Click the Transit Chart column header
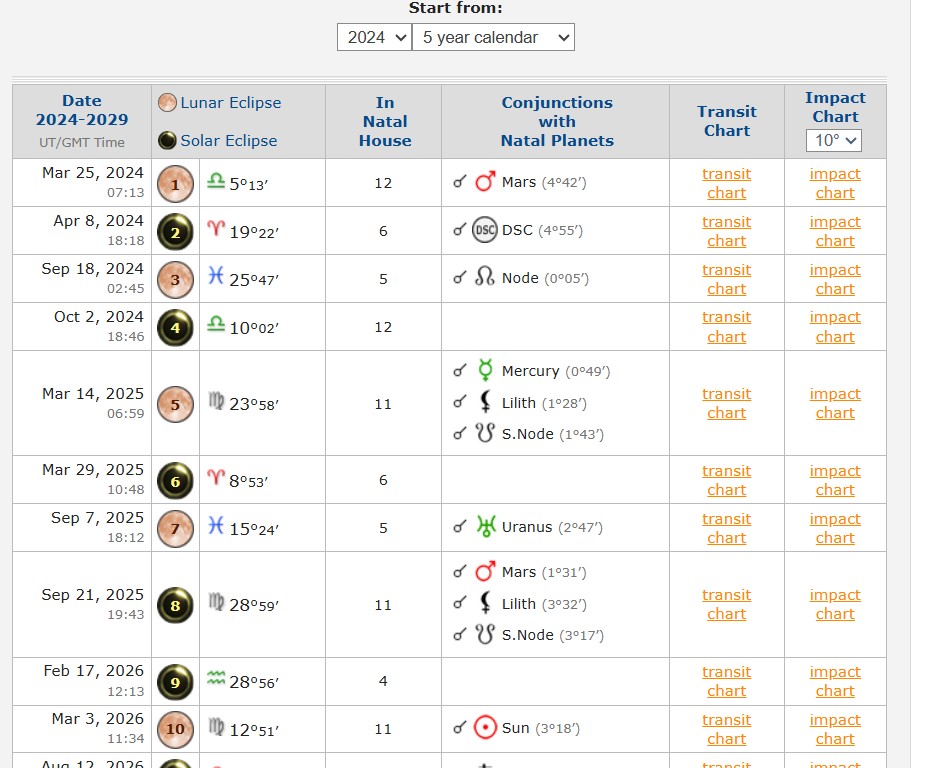 tap(727, 121)
